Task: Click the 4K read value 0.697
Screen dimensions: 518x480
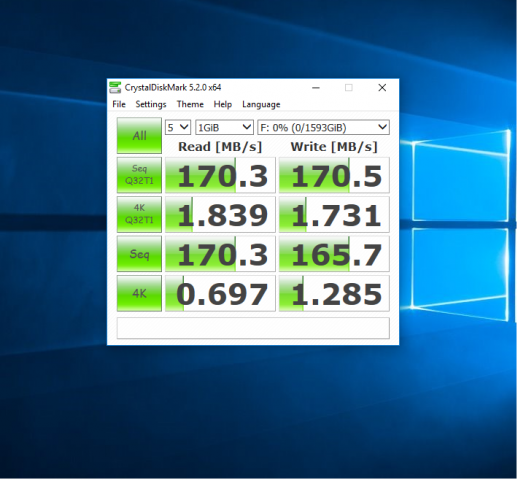Action: point(220,294)
